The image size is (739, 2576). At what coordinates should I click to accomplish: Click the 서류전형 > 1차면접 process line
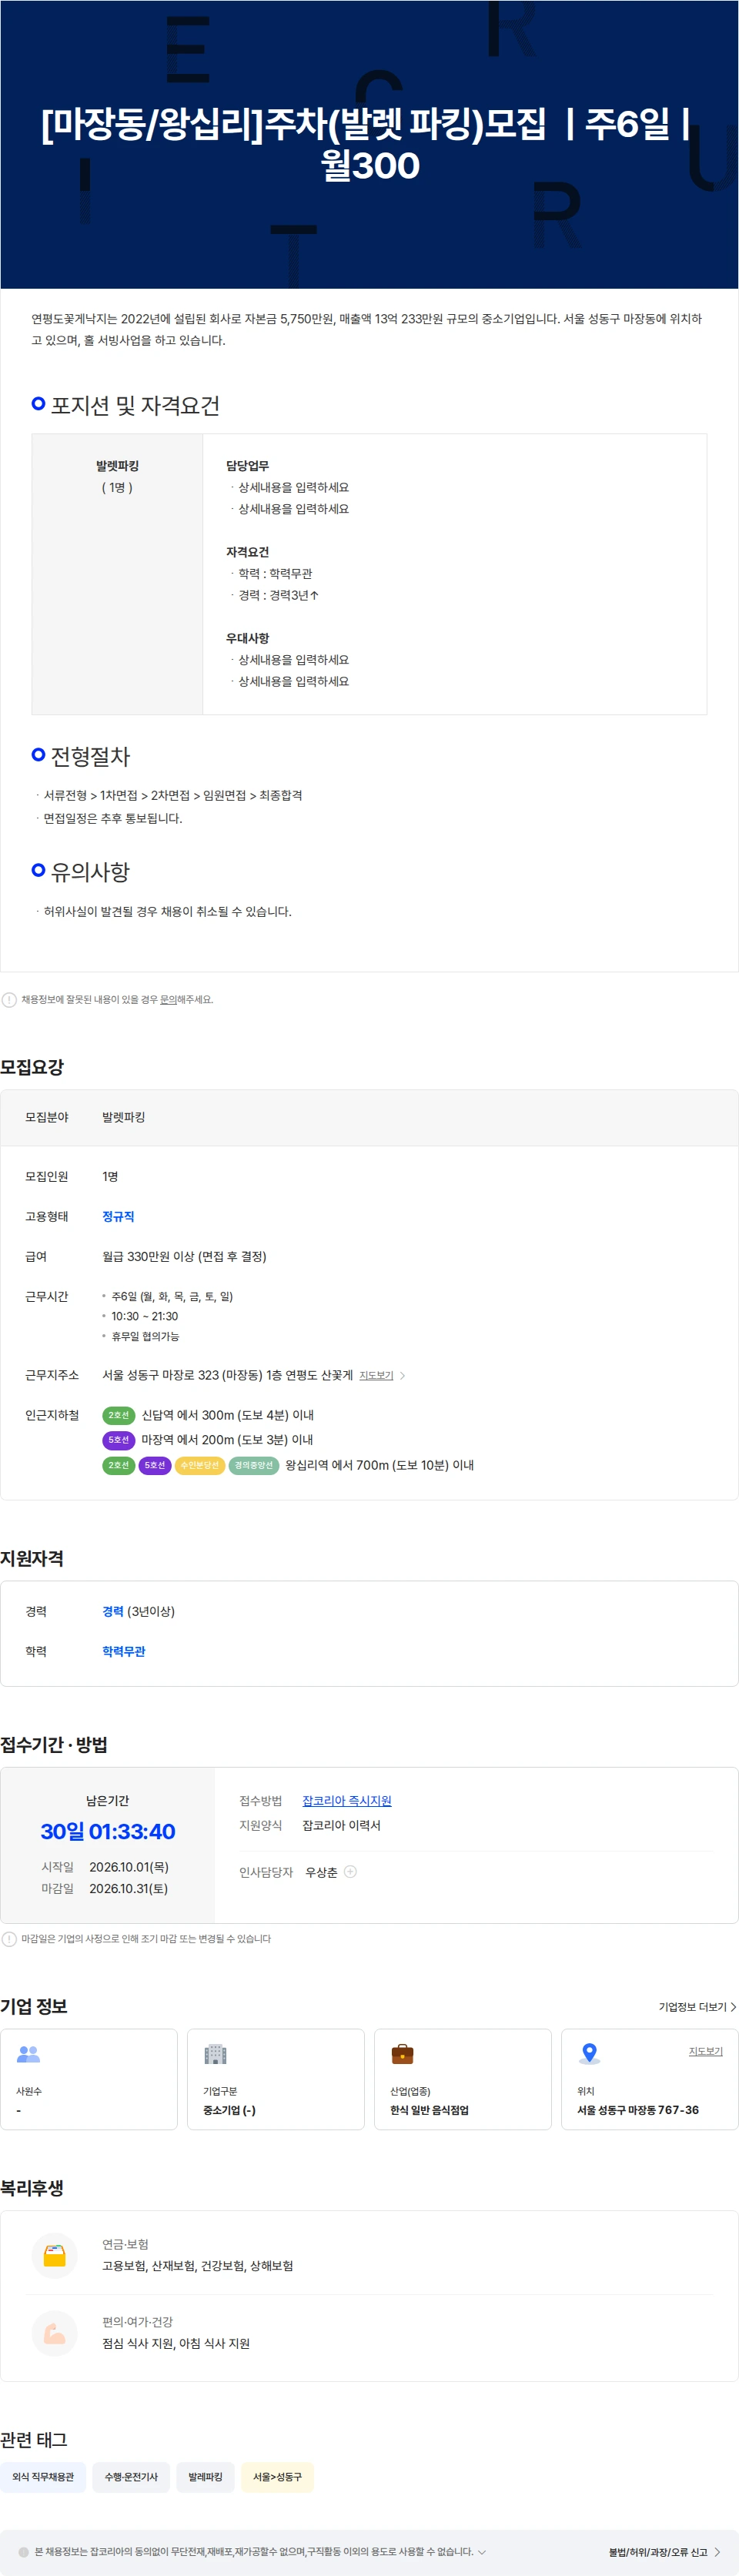pos(173,795)
